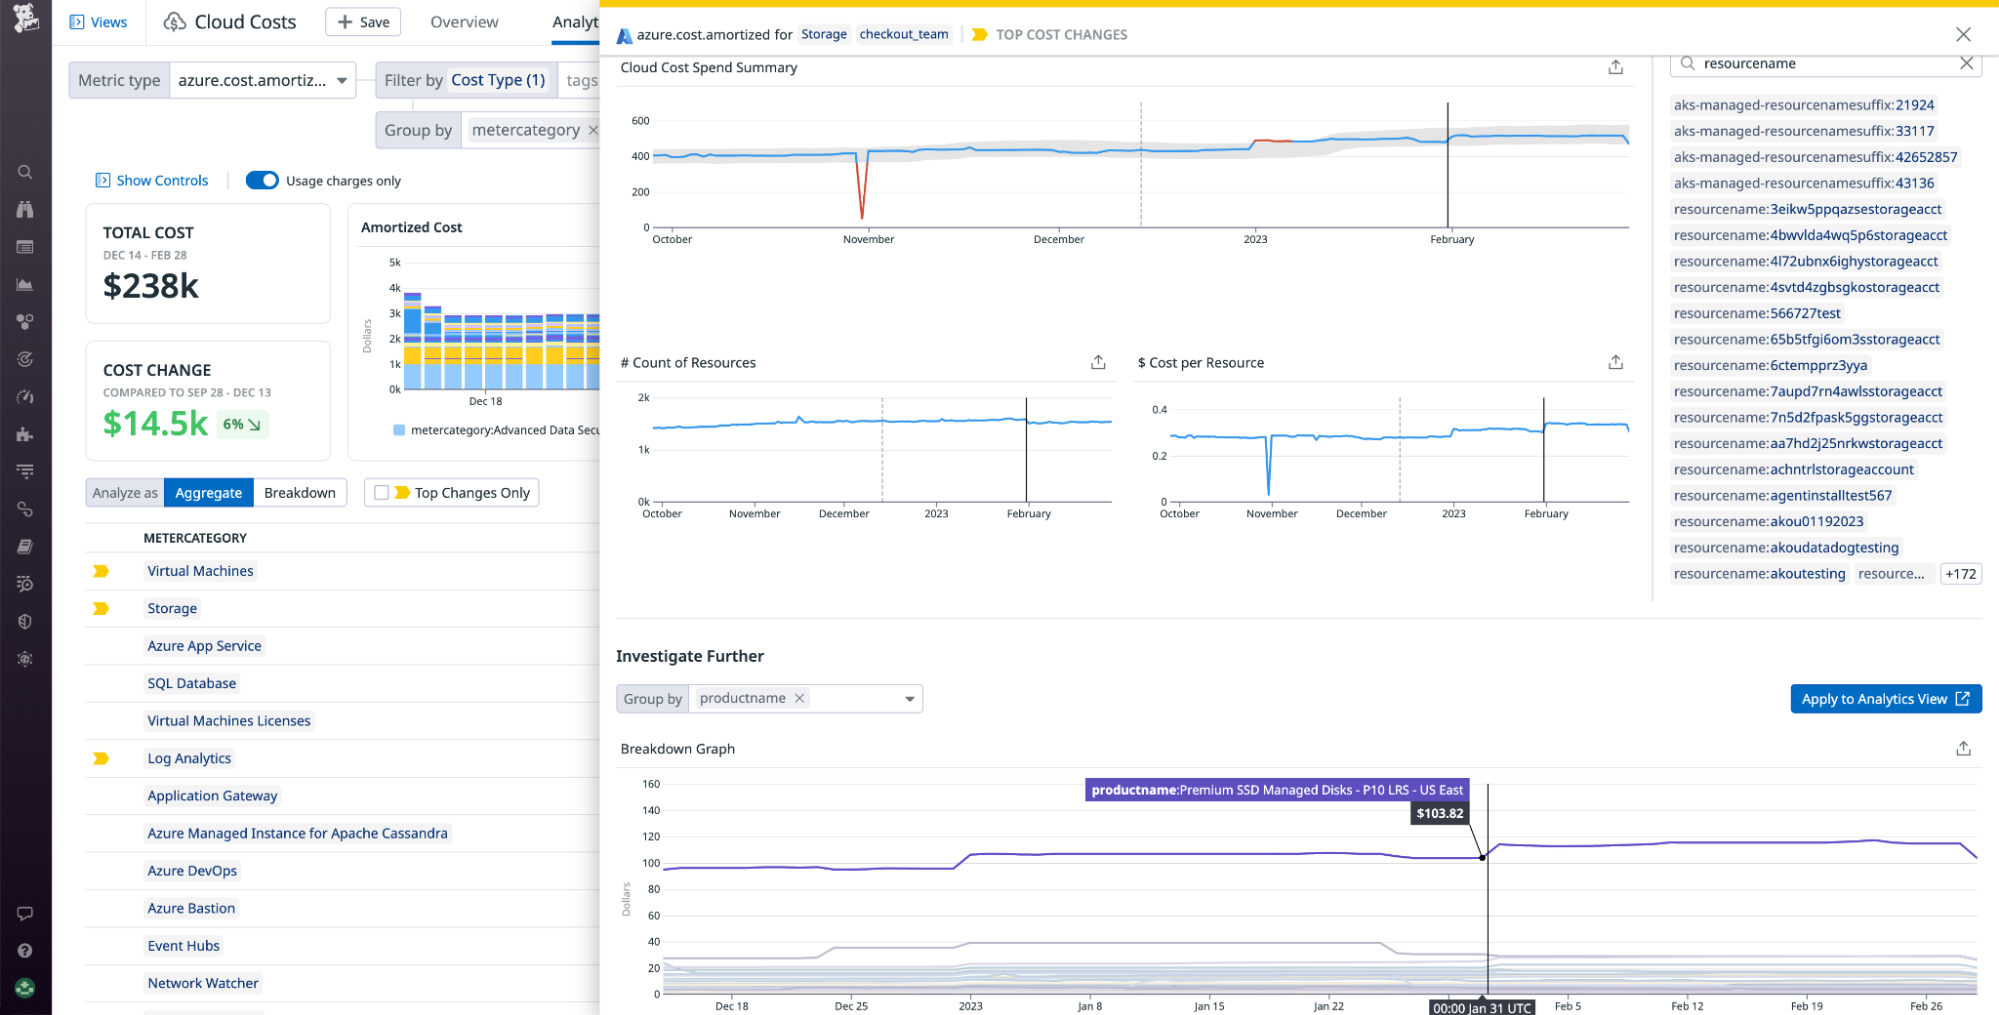1999x1015 pixels.
Task: Open the Views menu
Action: click(99, 21)
